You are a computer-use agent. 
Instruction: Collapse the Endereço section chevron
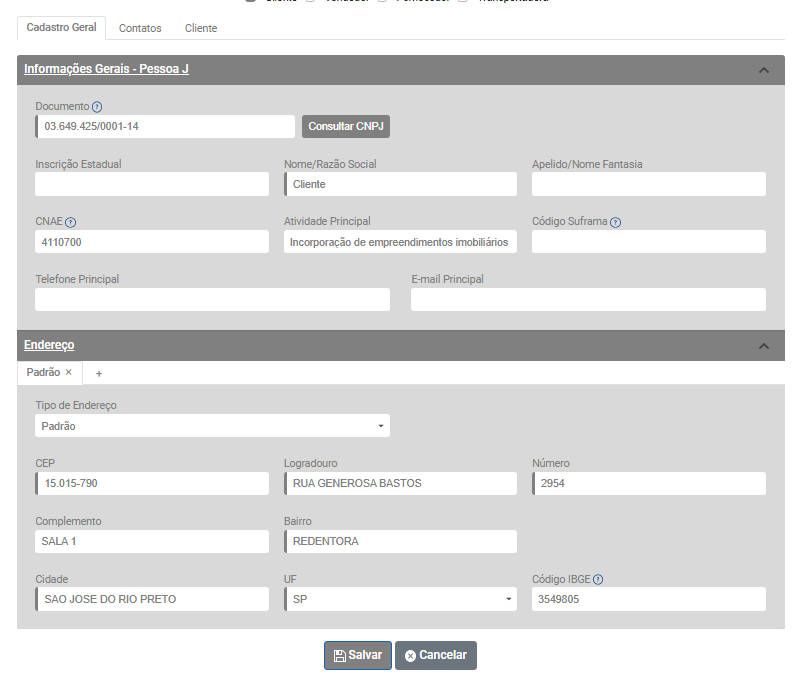point(764,346)
